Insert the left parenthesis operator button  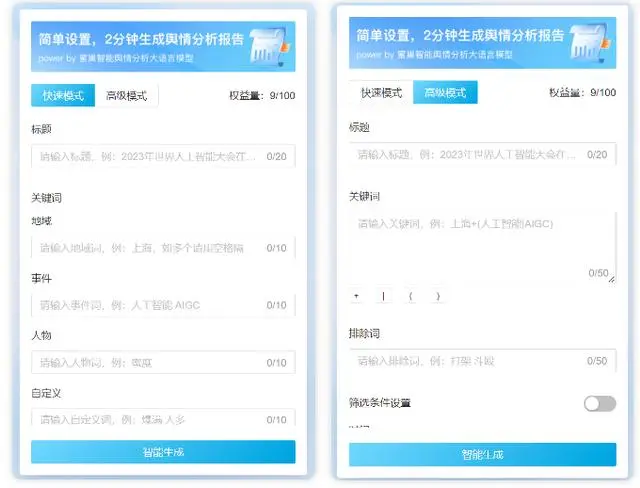[410, 296]
